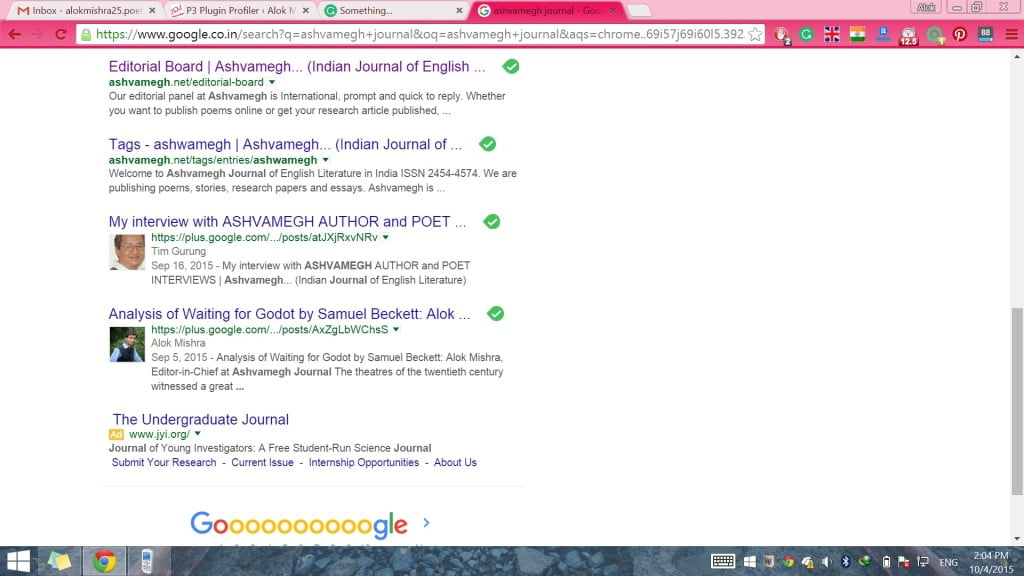Open the green circular extension icon
The height and width of the screenshot is (576, 1024).
pyautogui.click(x=935, y=35)
